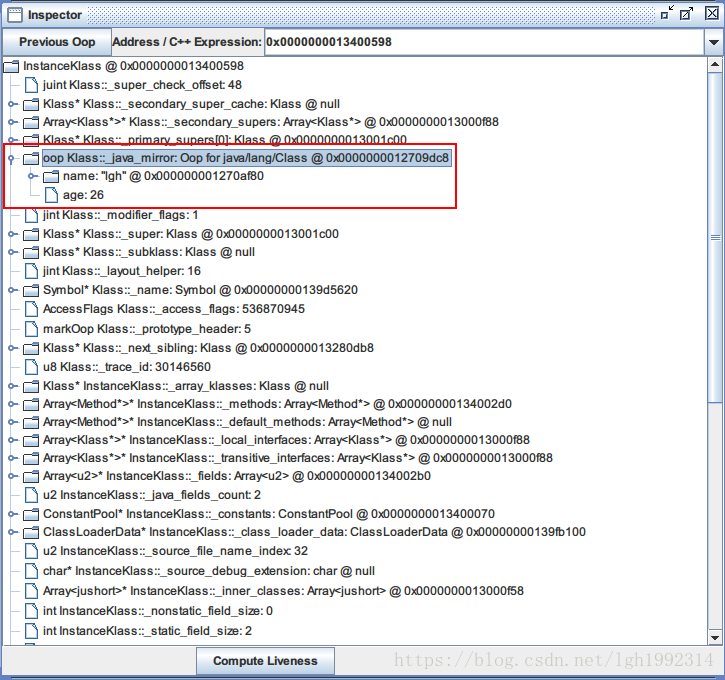Iconify the Inspector internal frame
The height and width of the screenshot is (680, 725).
point(667,13)
